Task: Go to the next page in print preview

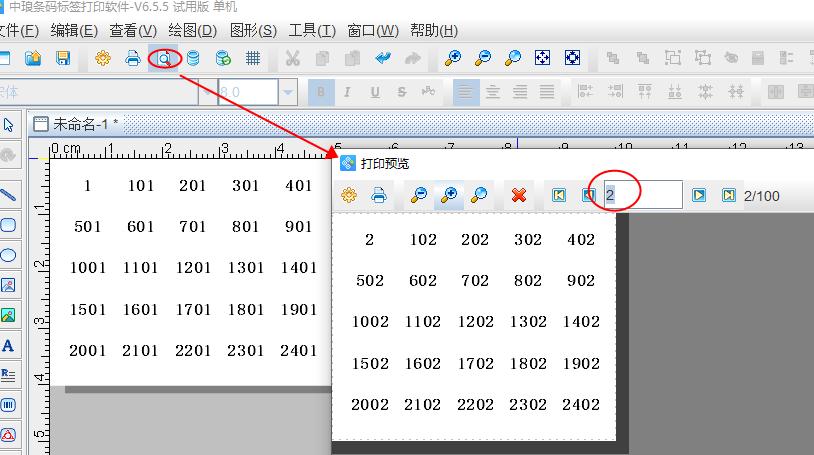Action: 699,195
